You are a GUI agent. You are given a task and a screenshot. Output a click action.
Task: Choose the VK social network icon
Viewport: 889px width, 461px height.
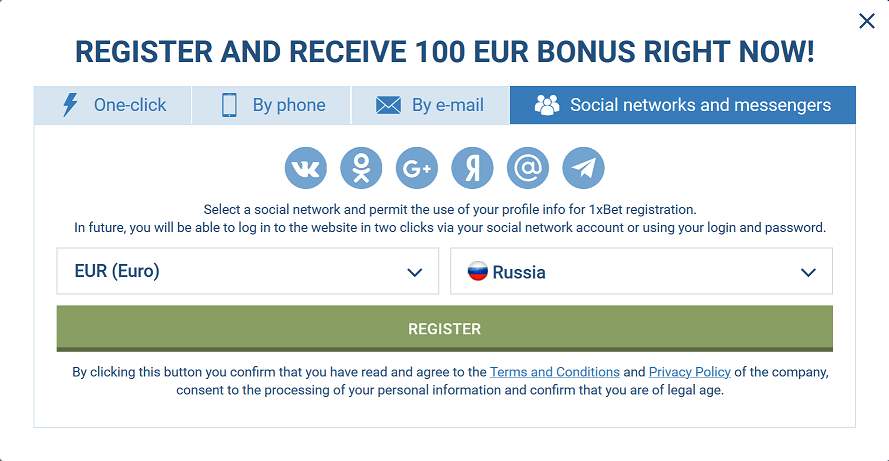(x=306, y=168)
